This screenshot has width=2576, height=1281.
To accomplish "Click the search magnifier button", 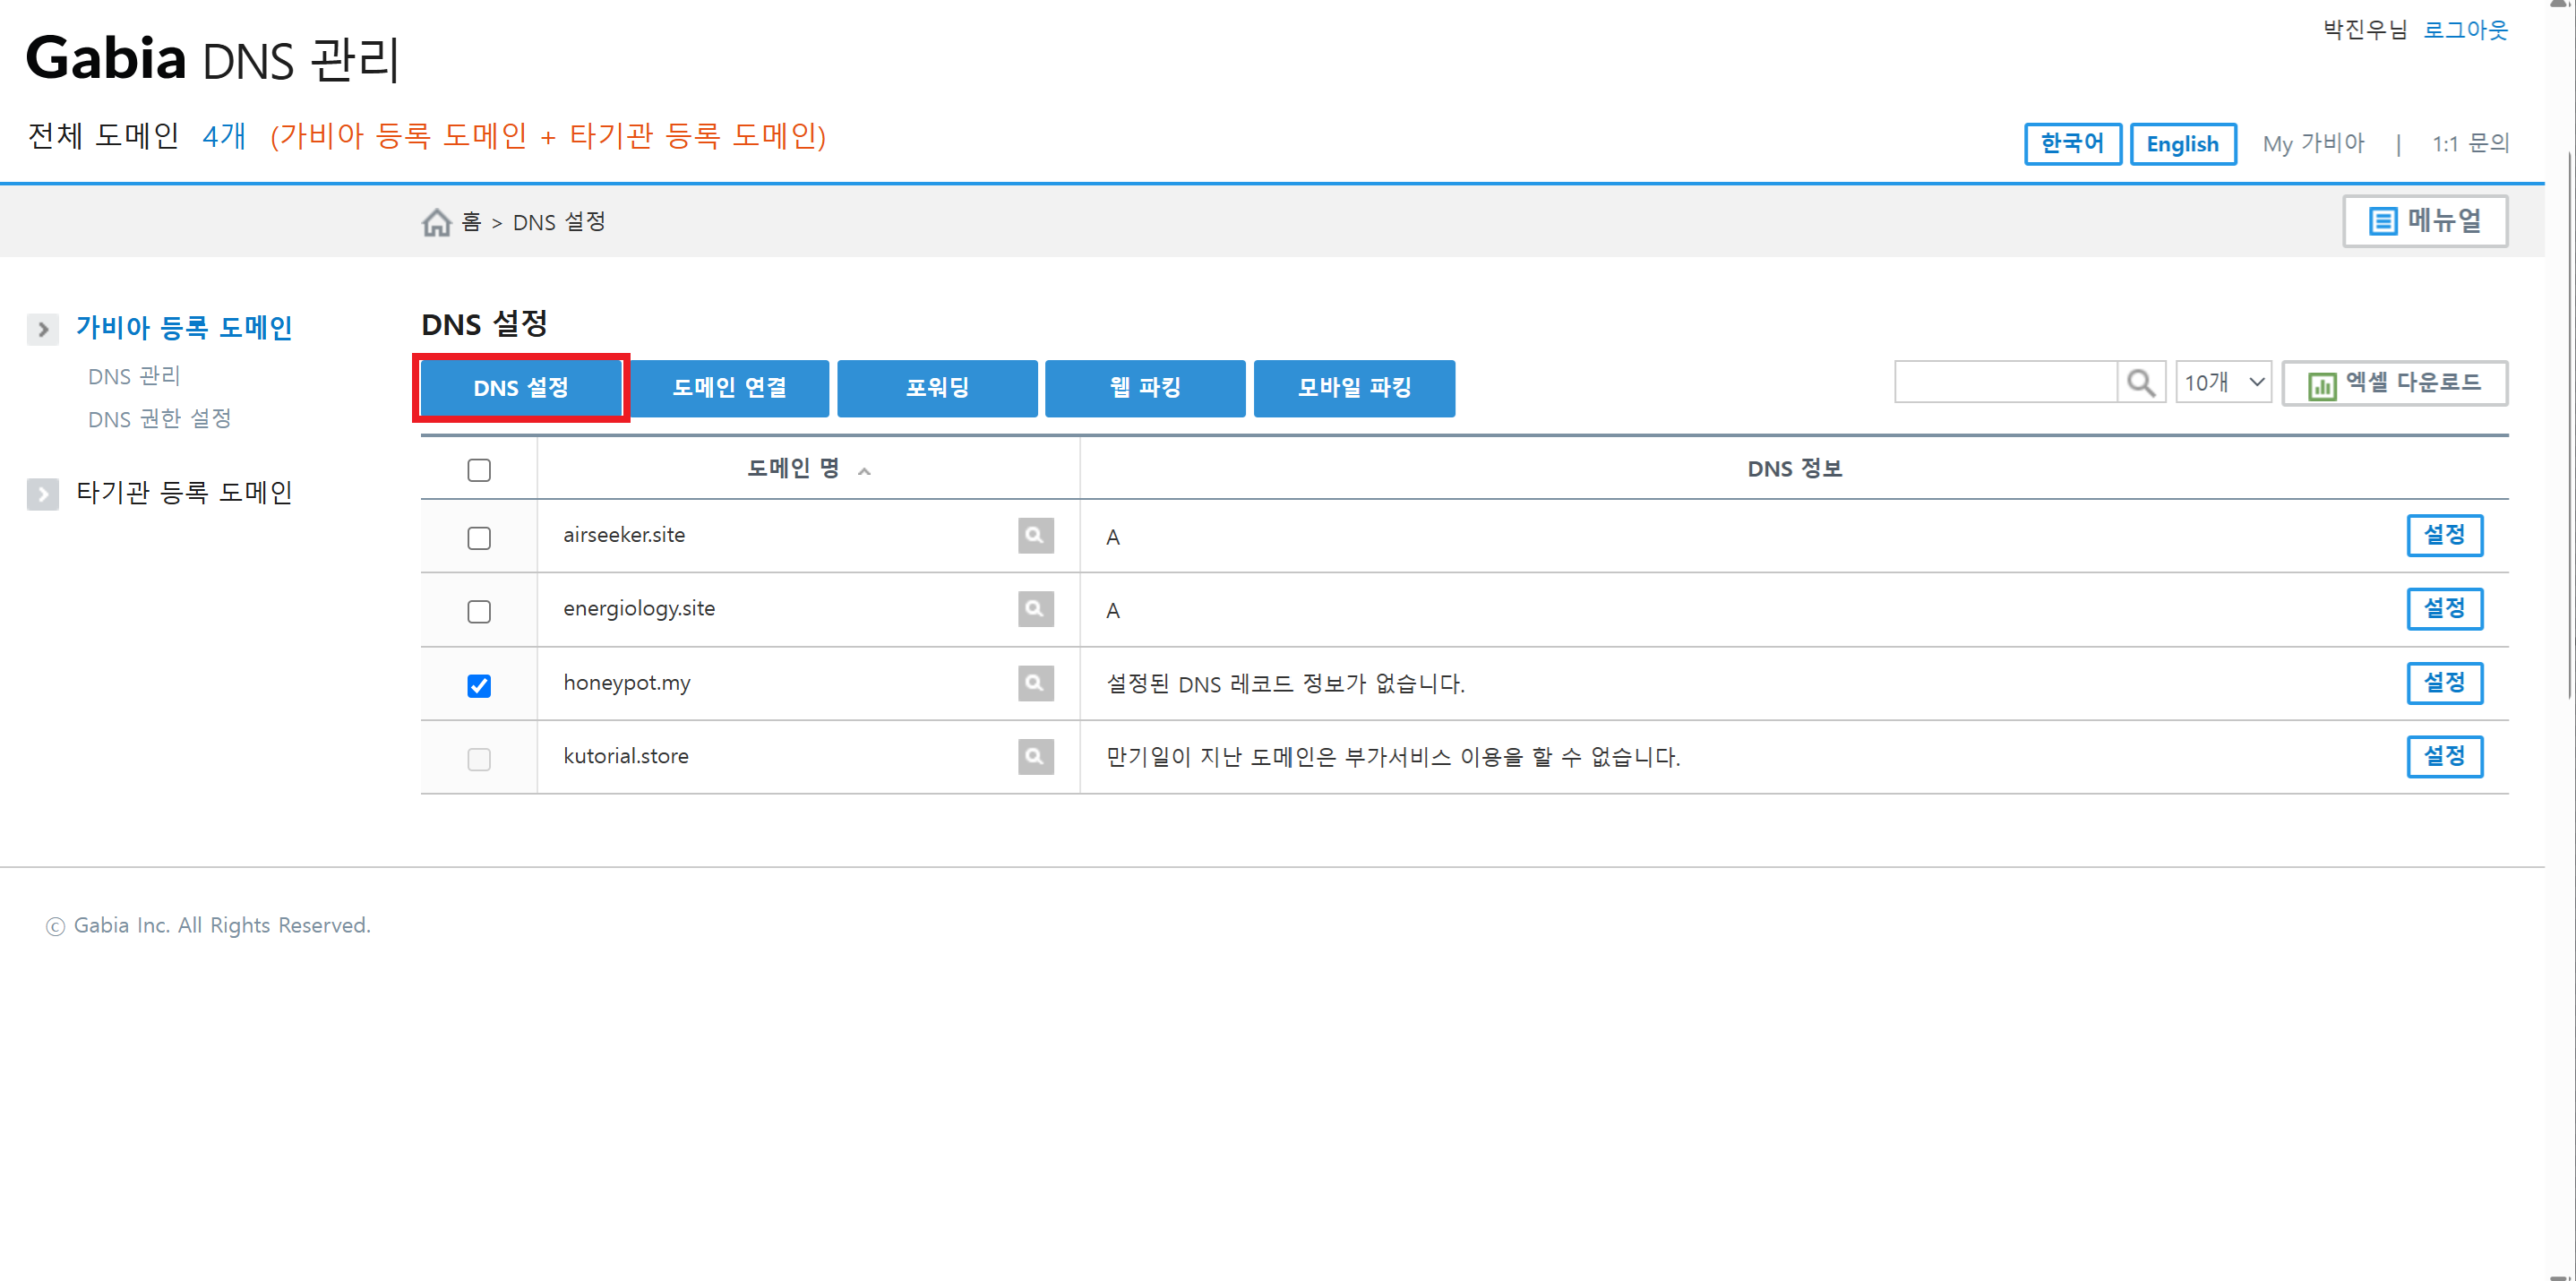I will coord(2140,383).
